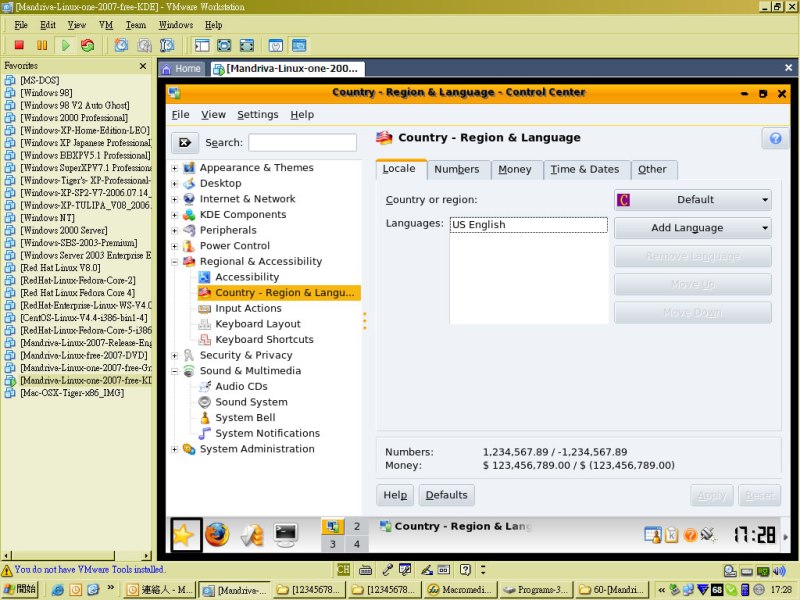
Task: Expand the Appearance & Themes tree node
Action: coord(175,168)
